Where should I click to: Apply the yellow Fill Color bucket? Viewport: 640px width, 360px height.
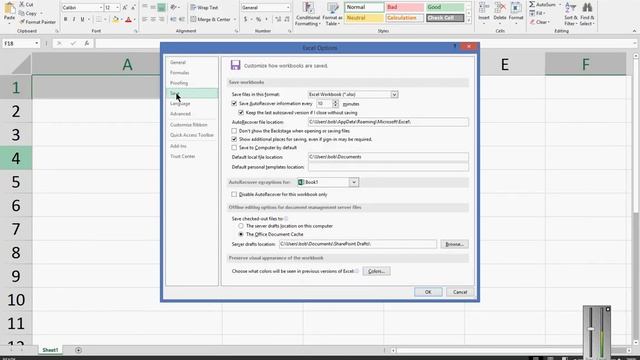pyautogui.click(x=116, y=19)
